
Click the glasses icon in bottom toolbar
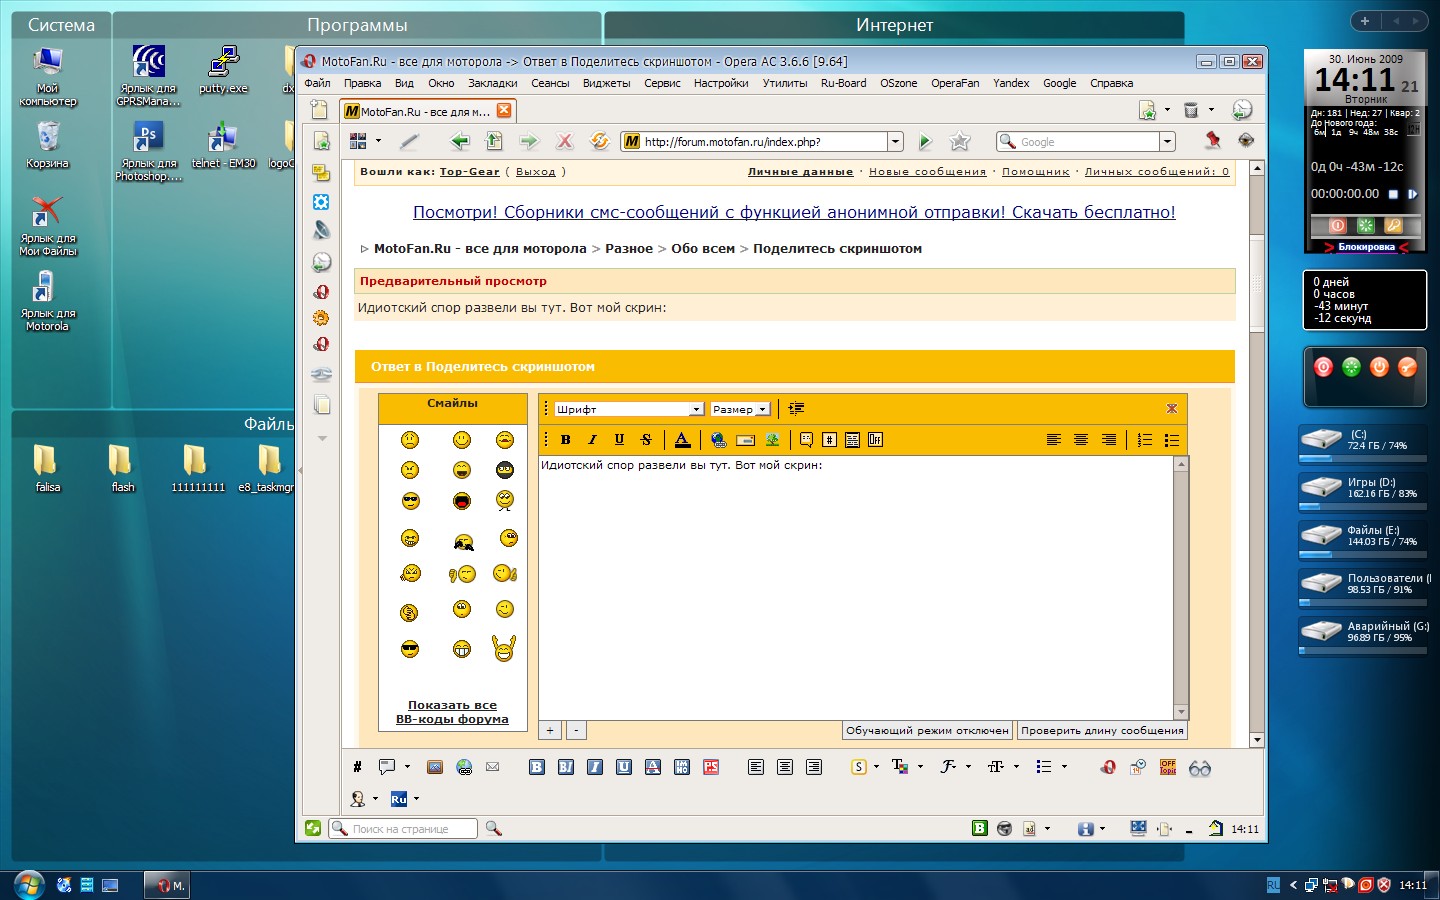(1200, 767)
